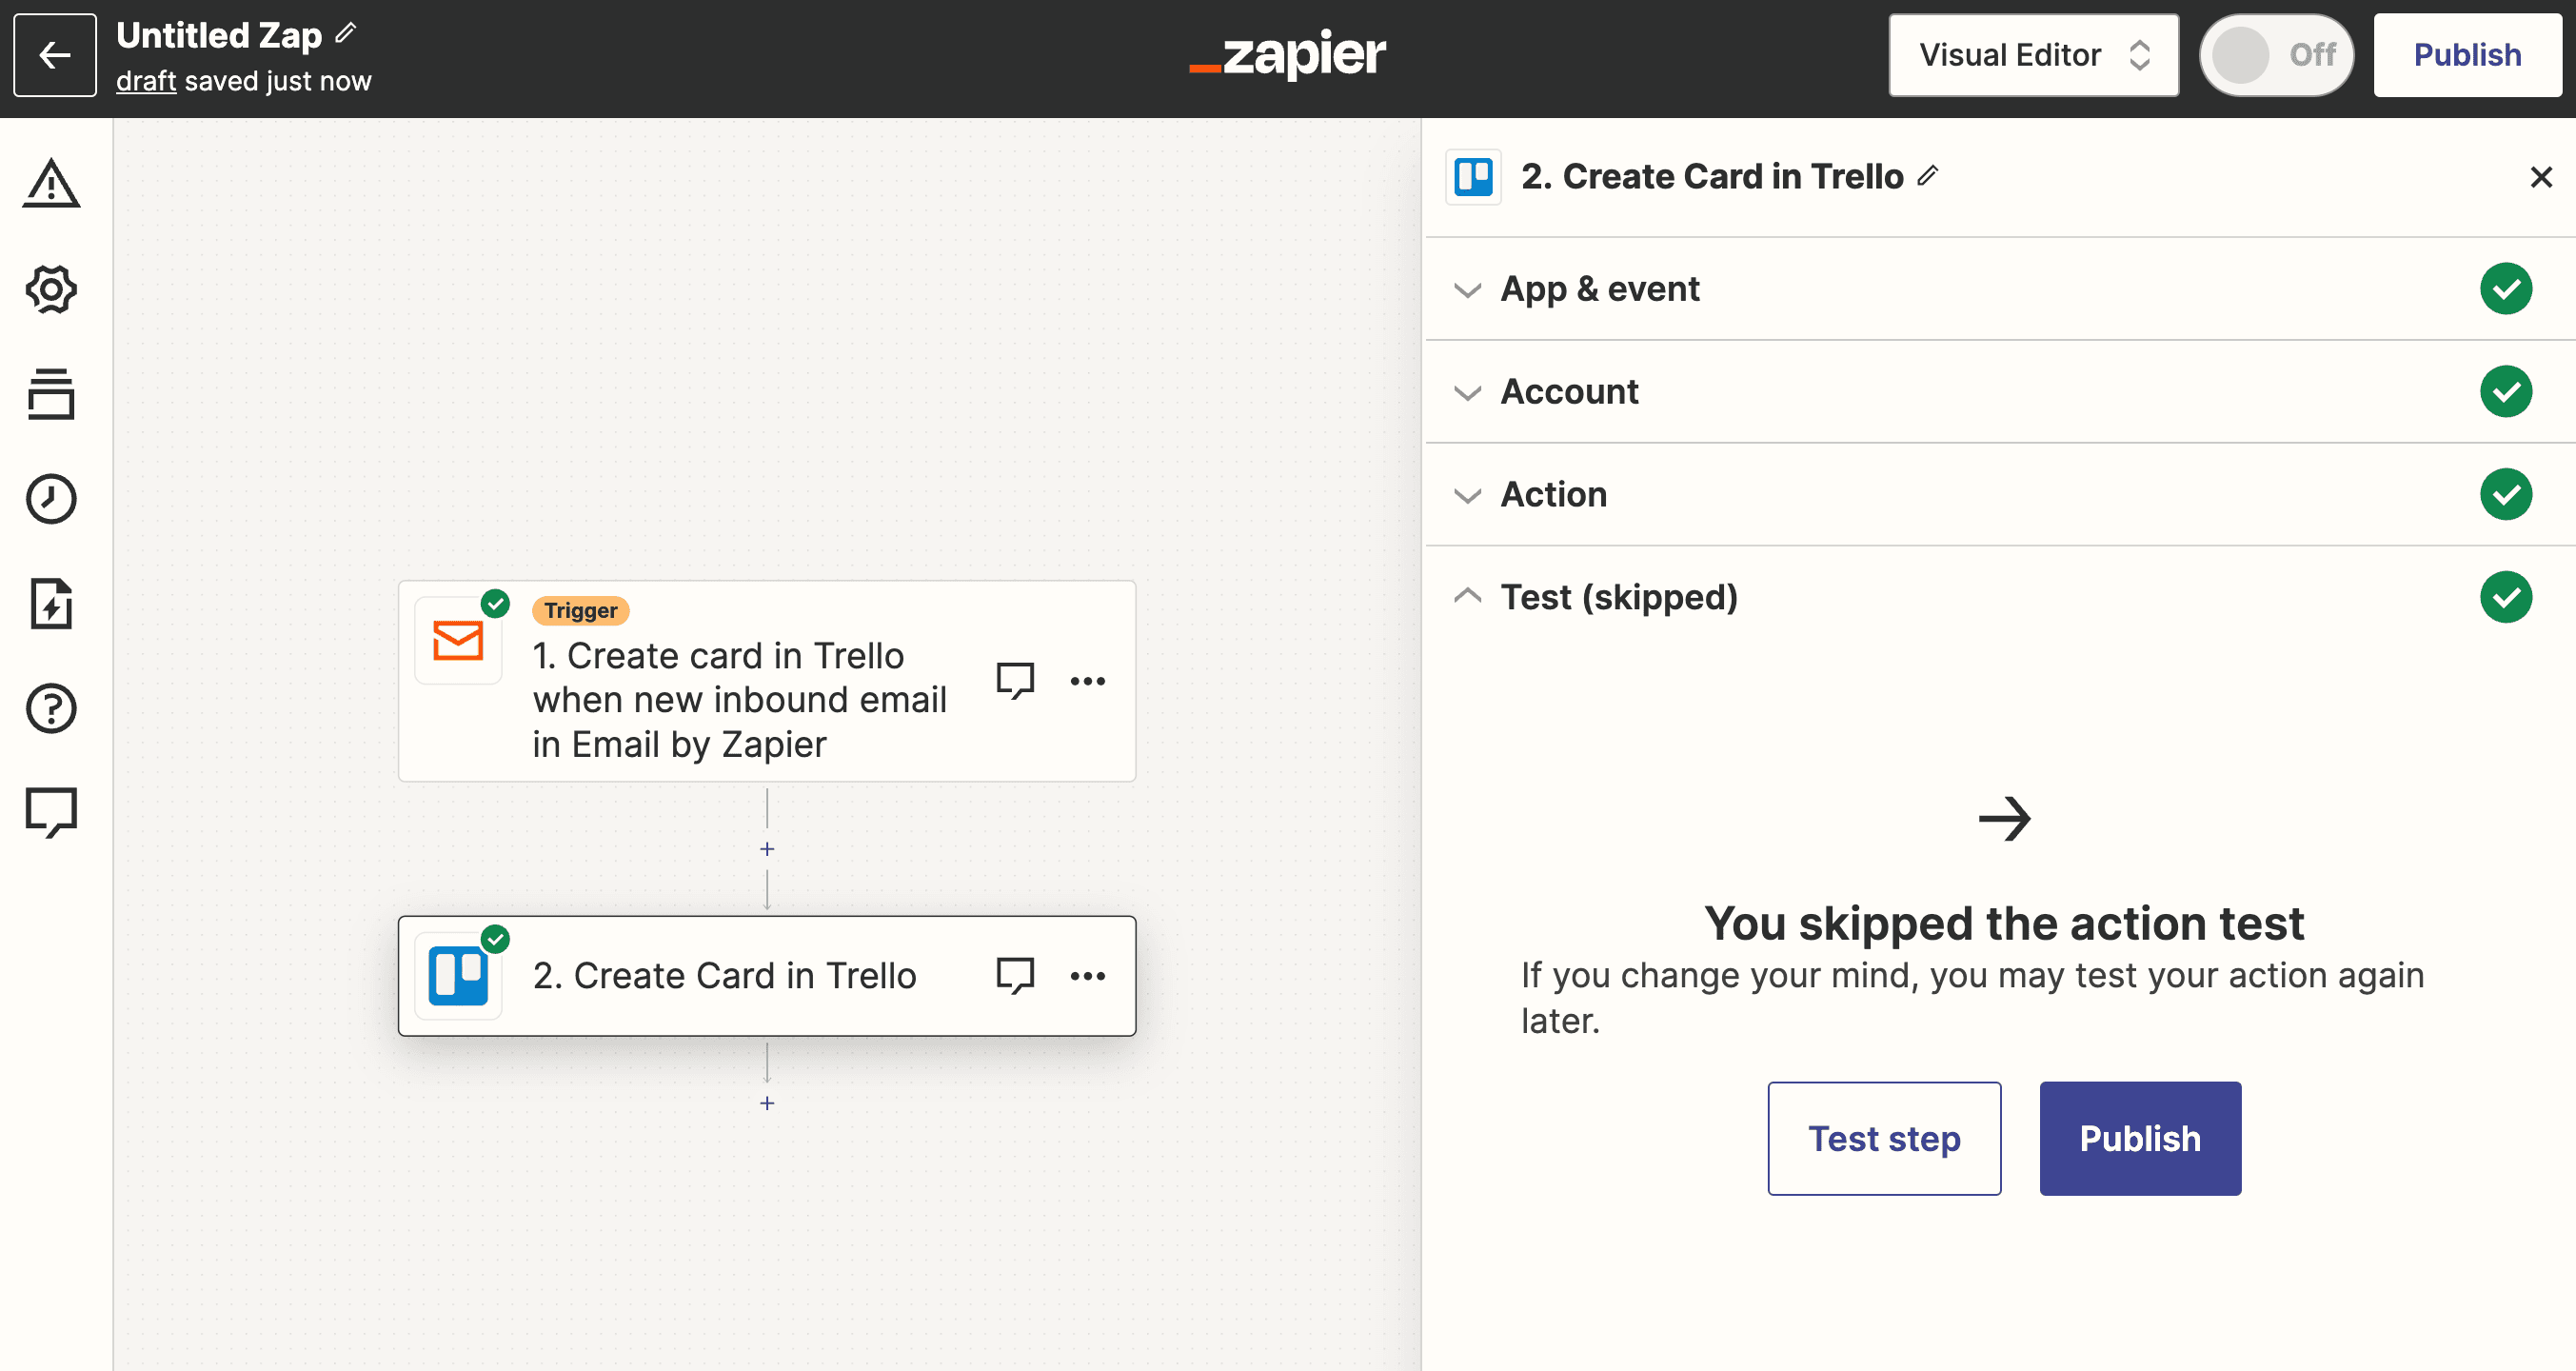The width and height of the screenshot is (2576, 1371).
Task: Expand the Account section
Action: click(2001, 392)
